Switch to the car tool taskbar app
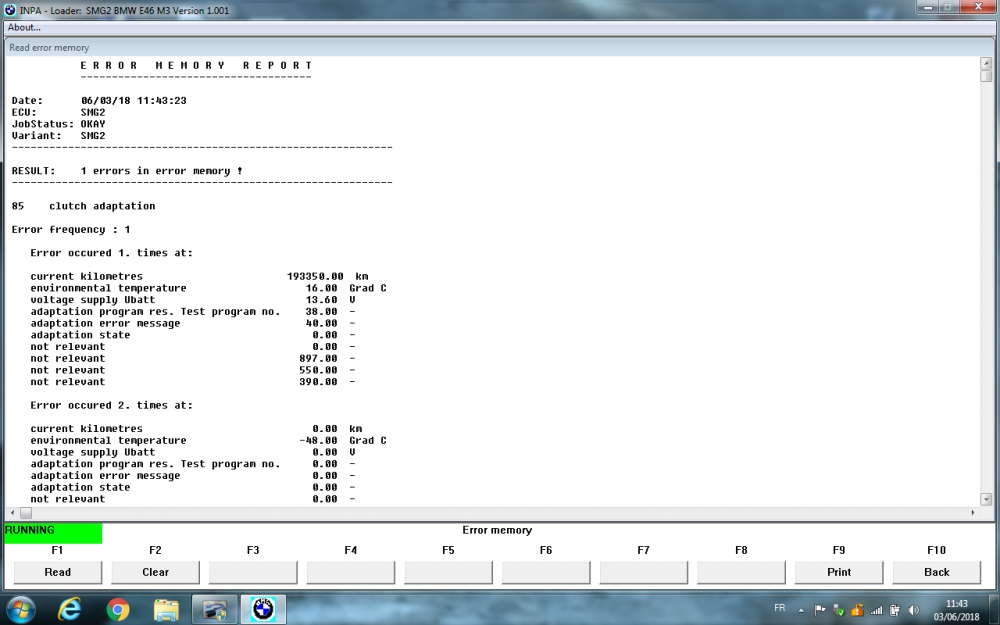This screenshot has width=1000, height=625. [214, 610]
